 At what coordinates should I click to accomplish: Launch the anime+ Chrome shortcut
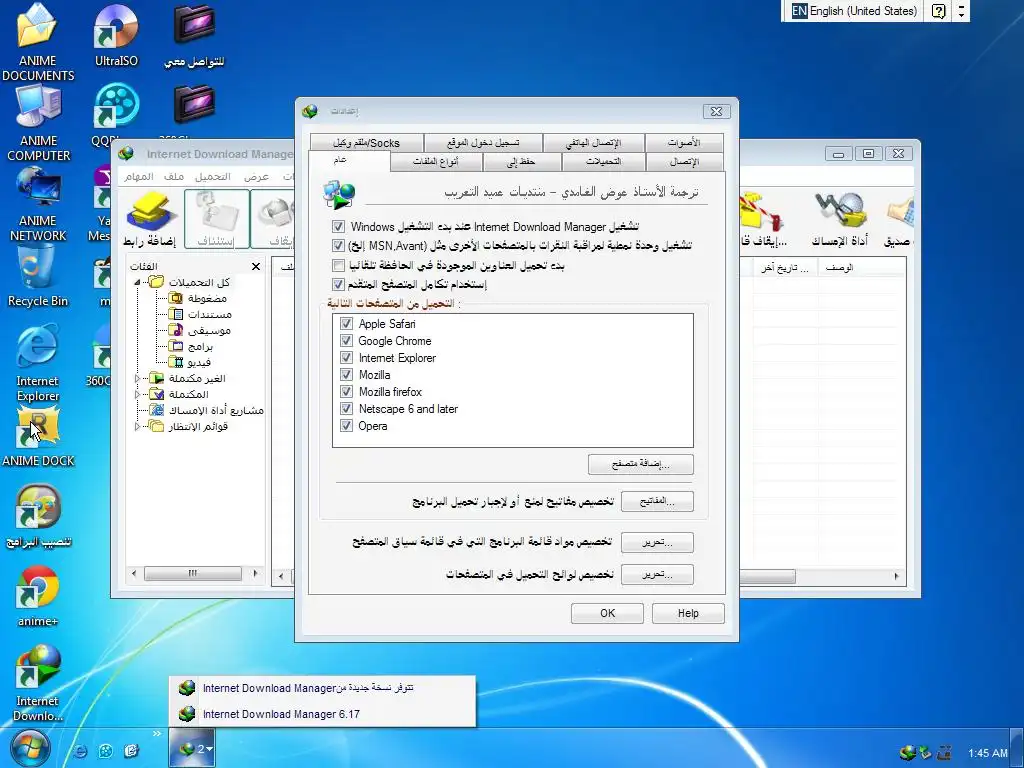coord(38,586)
